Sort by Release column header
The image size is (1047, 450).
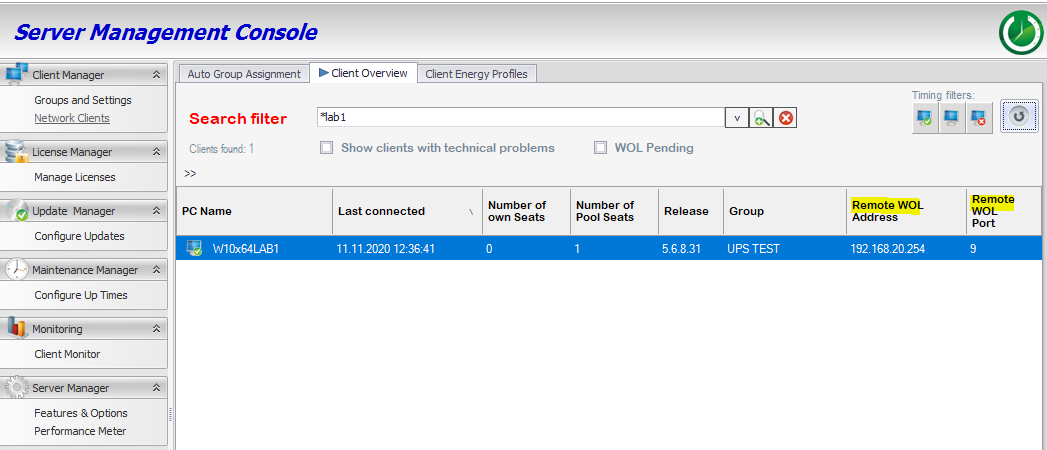point(691,211)
